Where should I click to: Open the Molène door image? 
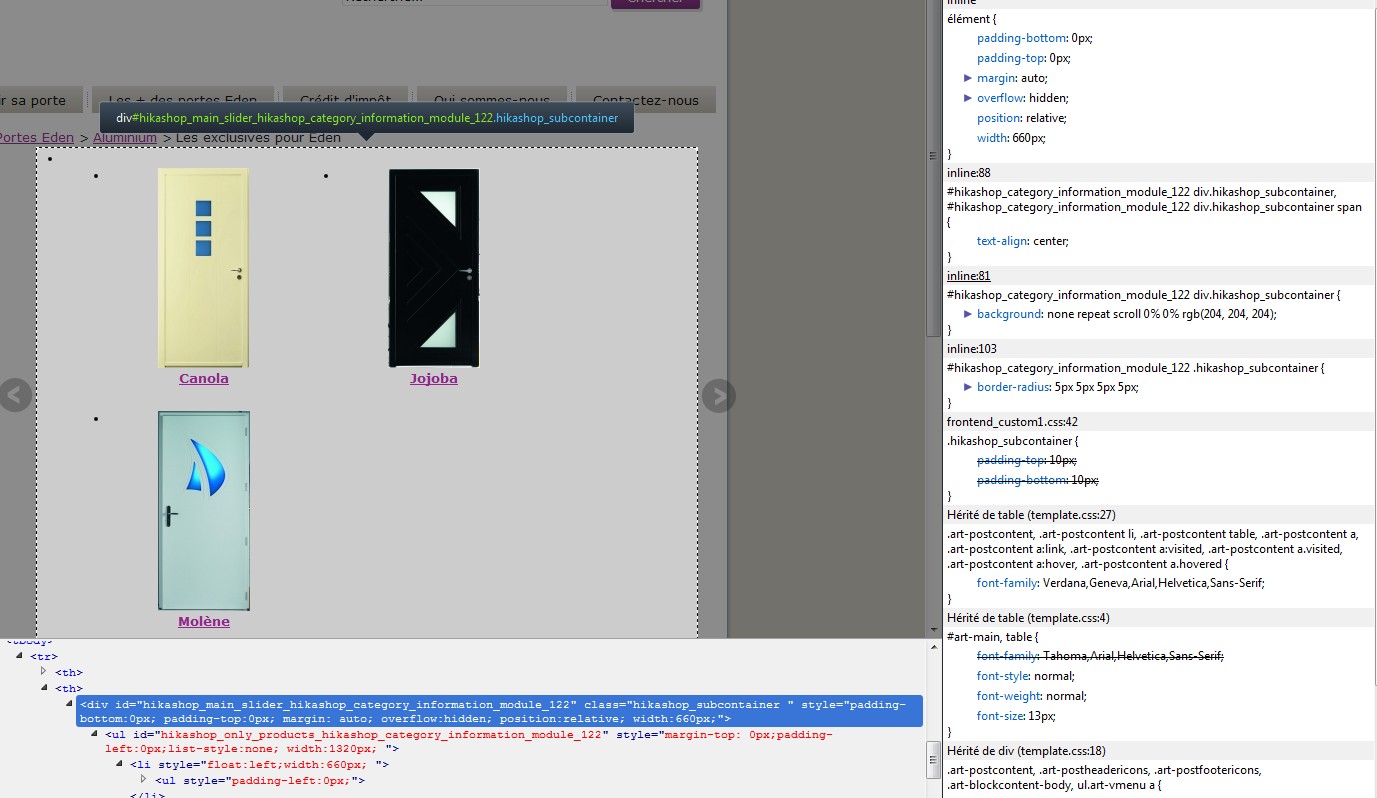(204, 511)
